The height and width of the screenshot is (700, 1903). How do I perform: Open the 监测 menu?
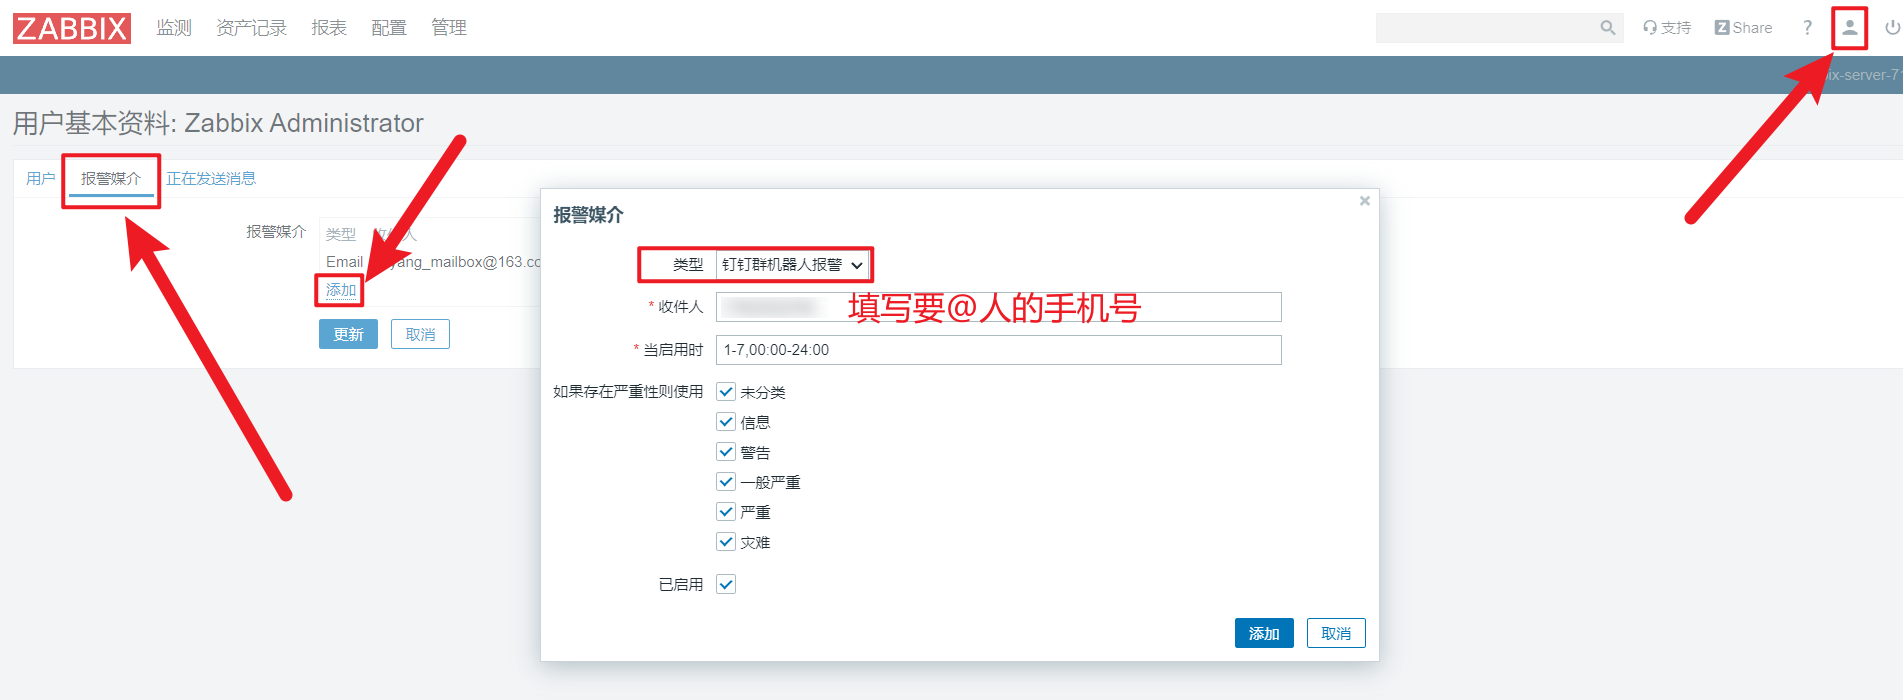point(174,28)
